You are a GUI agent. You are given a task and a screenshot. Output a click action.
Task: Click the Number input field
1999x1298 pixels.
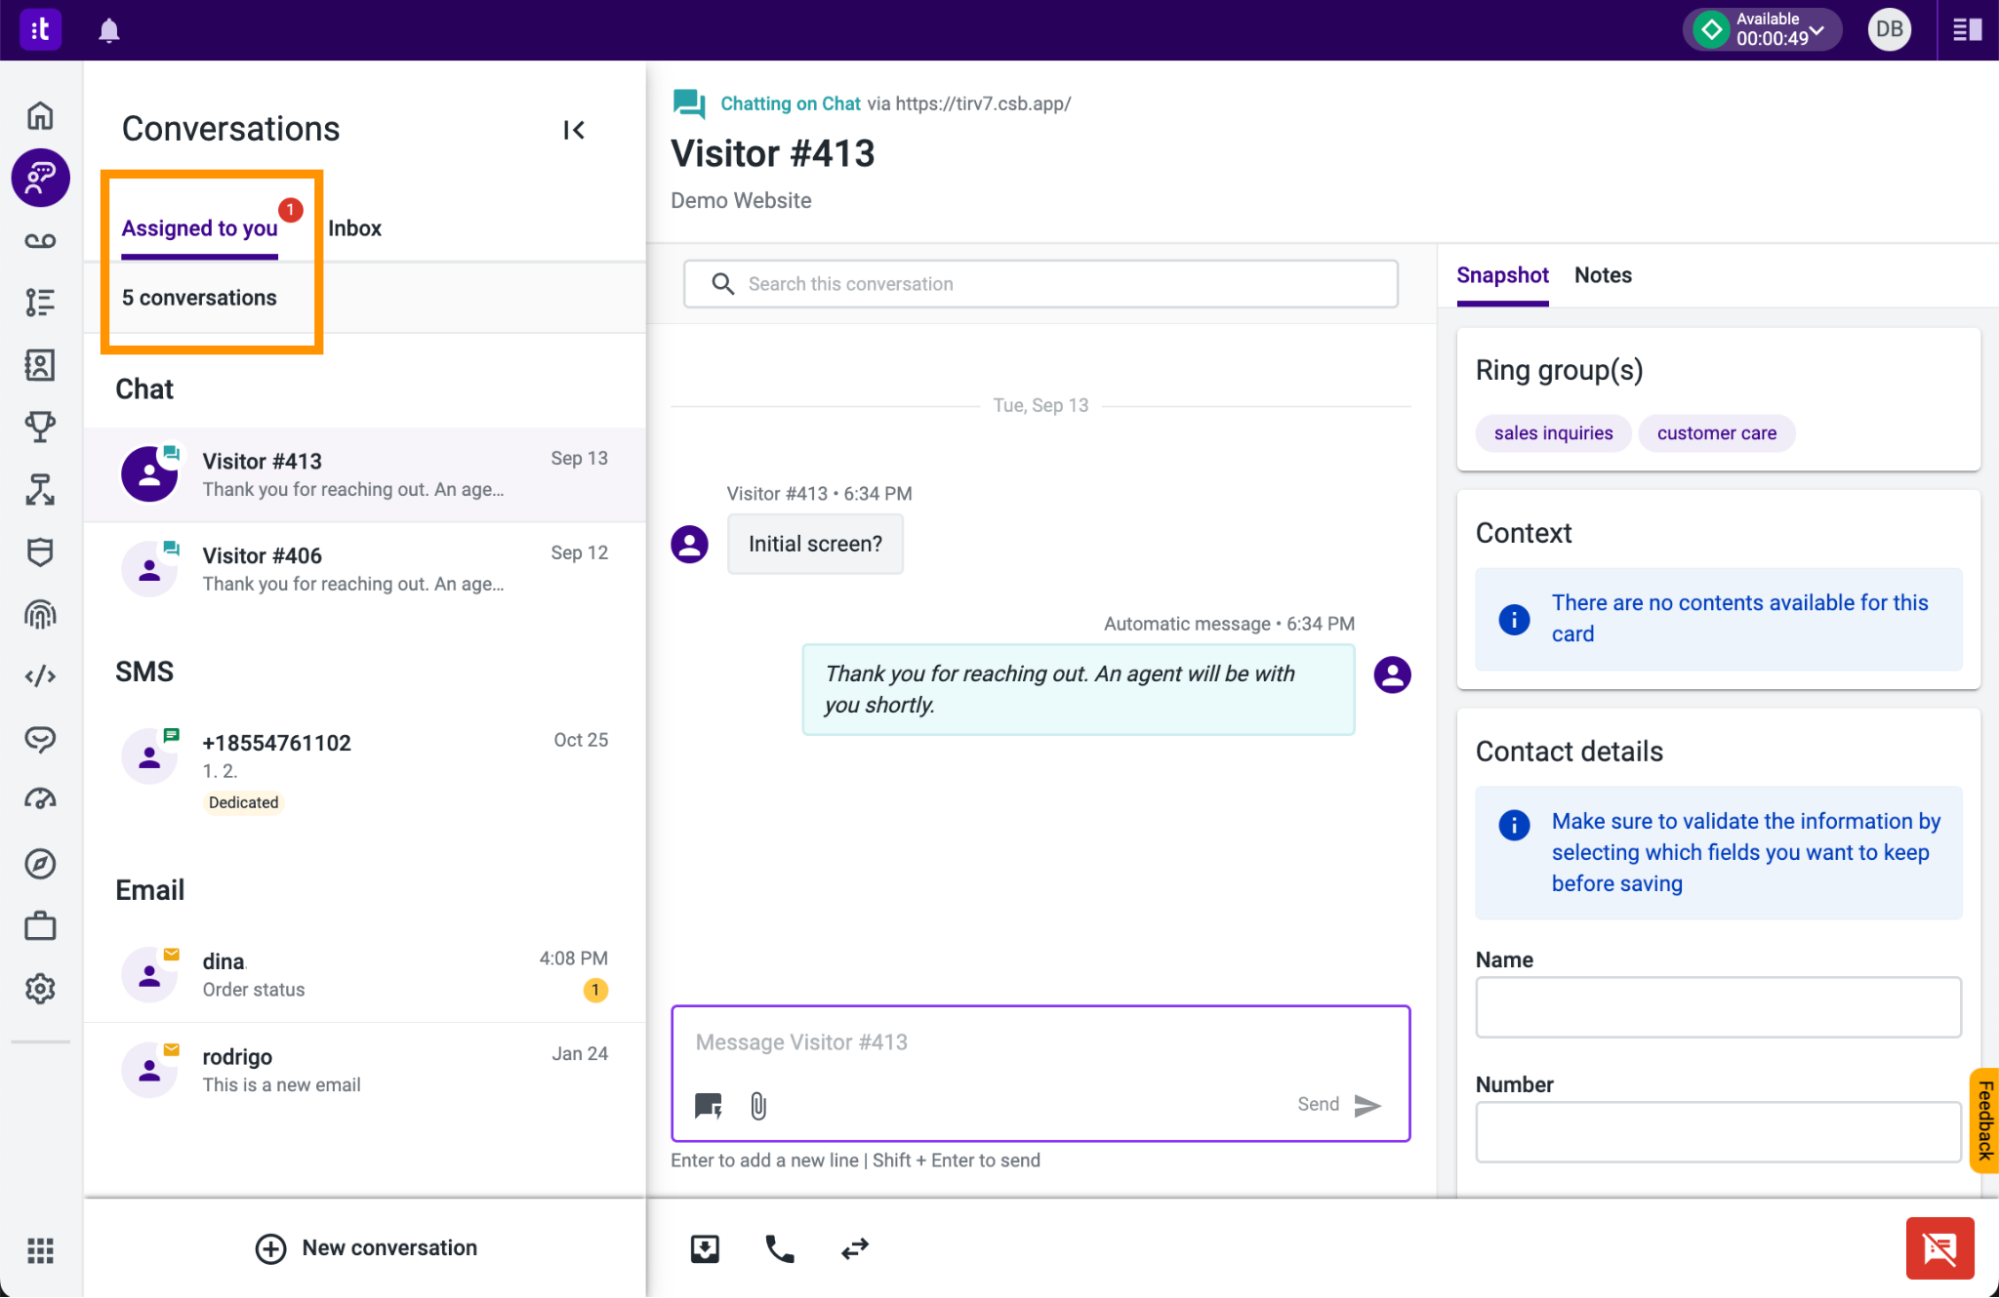coord(1718,1132)
